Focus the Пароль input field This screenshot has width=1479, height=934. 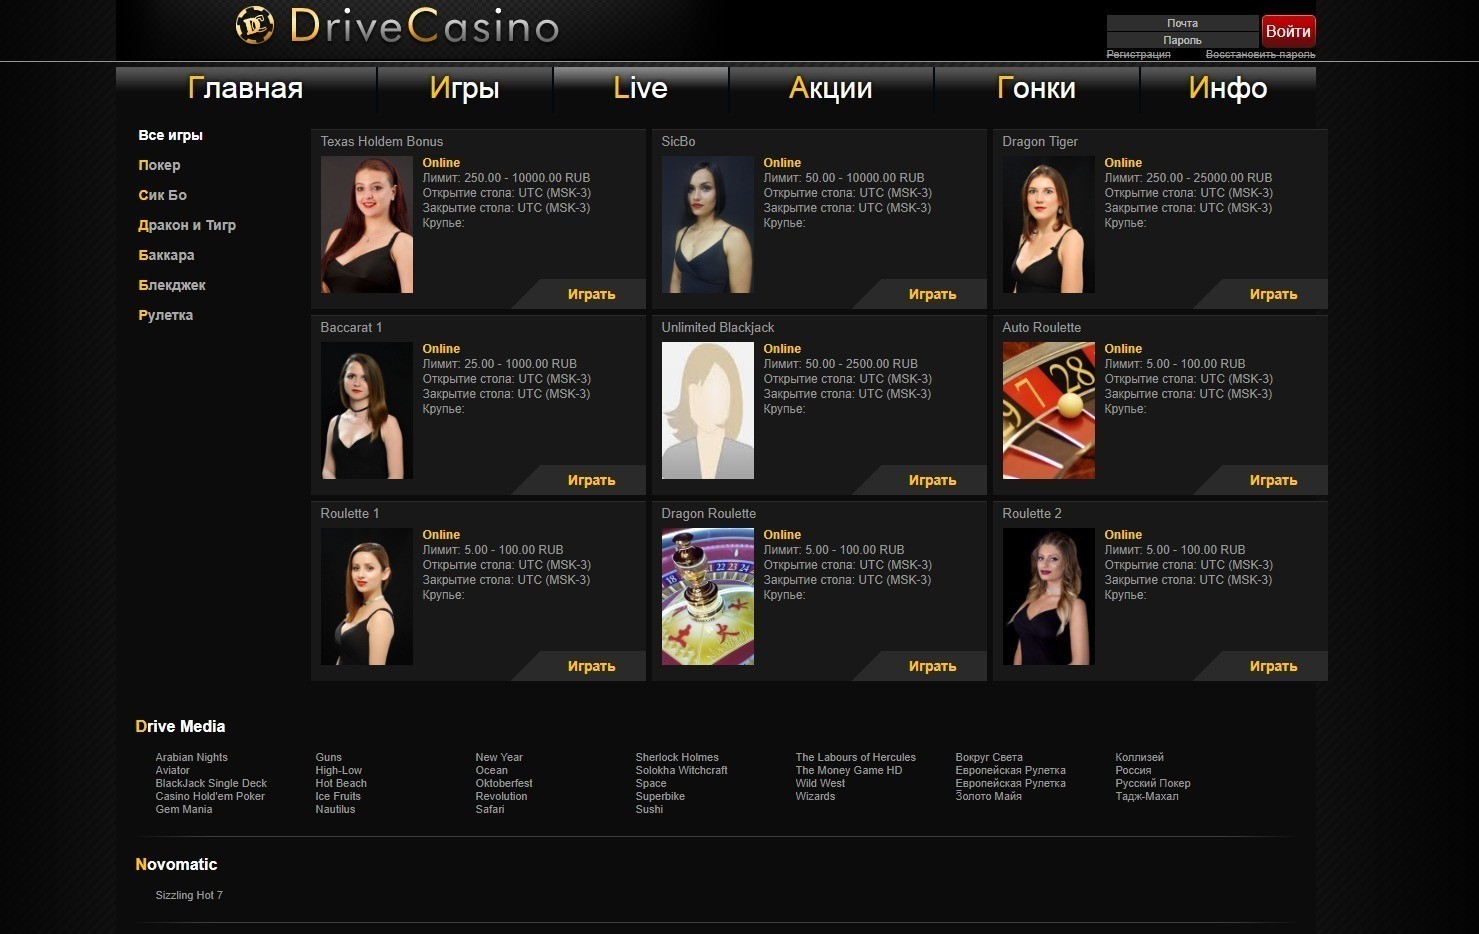pyautogui.click(x=1182, y=40)
